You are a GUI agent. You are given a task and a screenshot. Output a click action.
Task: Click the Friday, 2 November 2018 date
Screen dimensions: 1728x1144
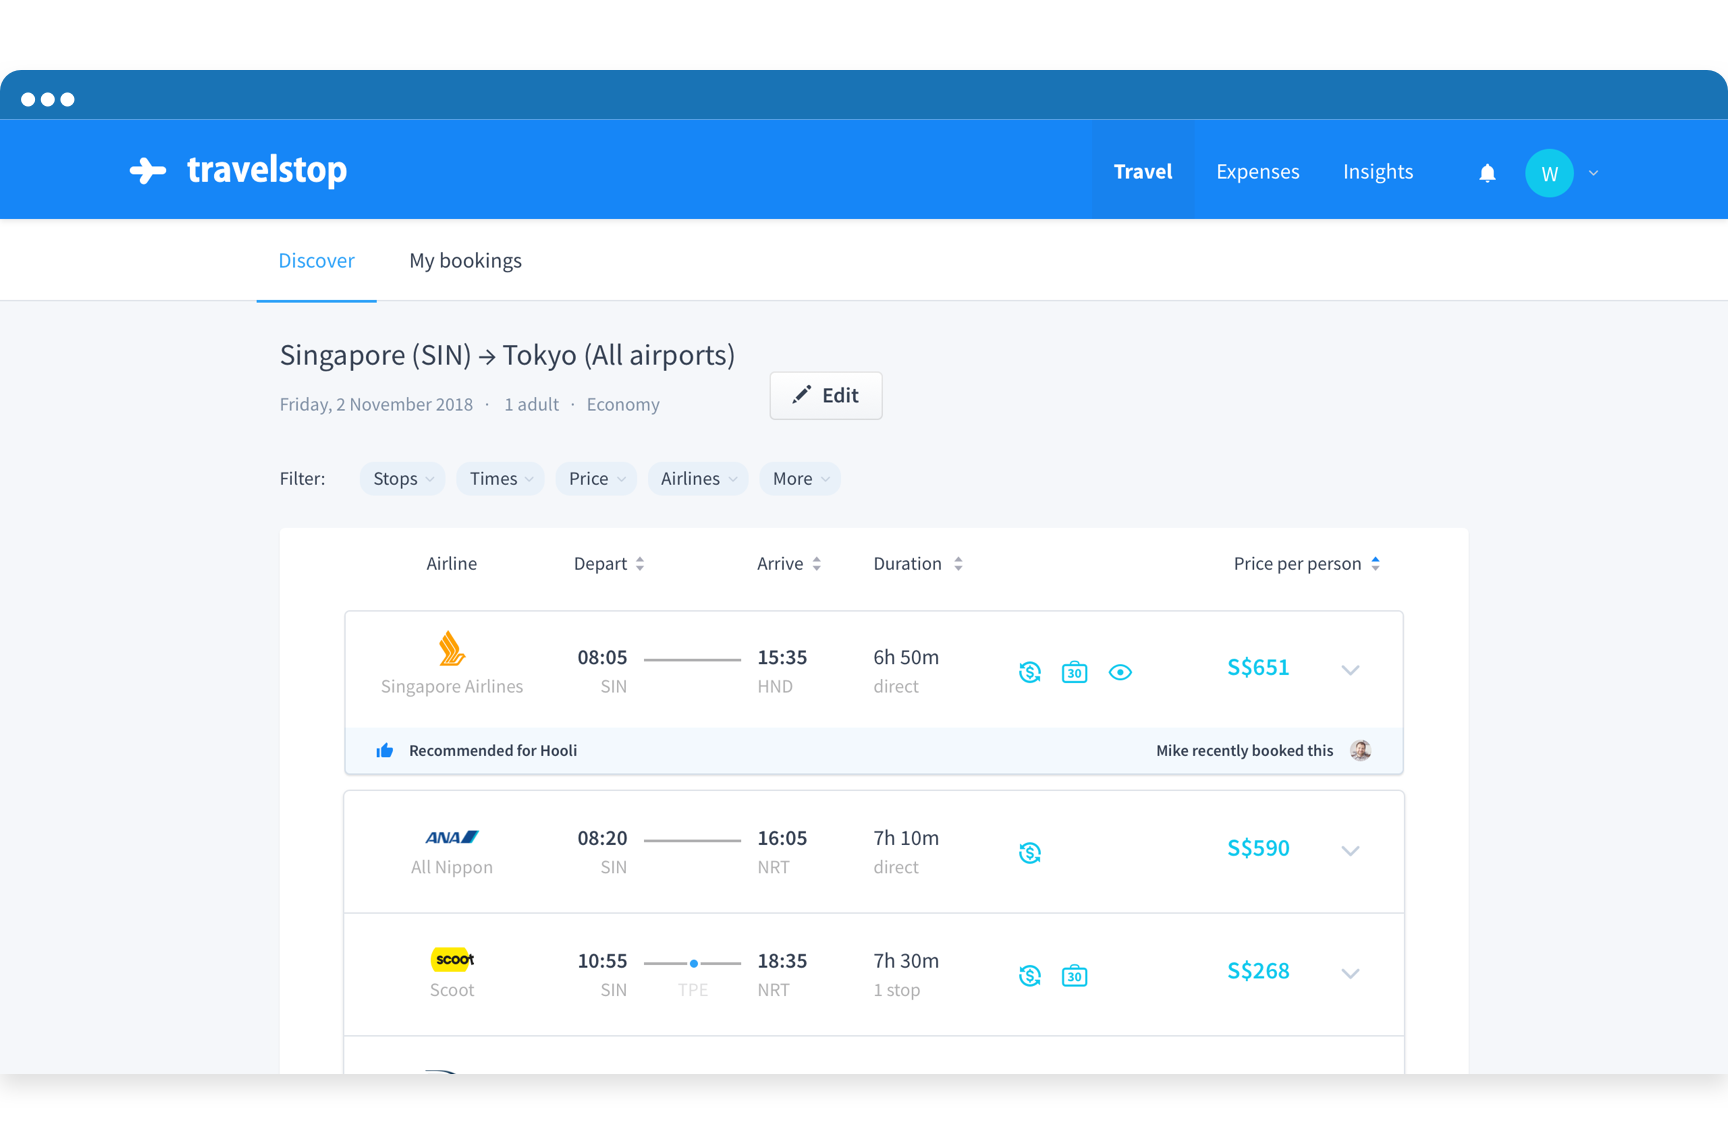[376, 405]
